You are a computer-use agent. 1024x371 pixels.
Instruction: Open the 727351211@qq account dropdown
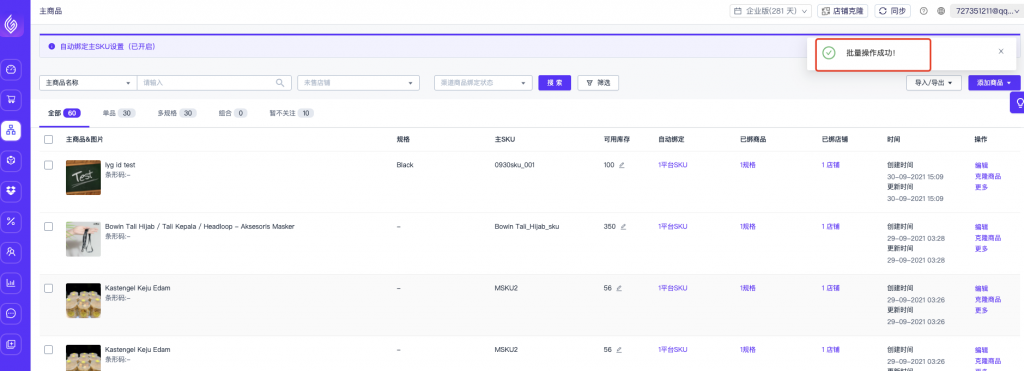(987, 11)
